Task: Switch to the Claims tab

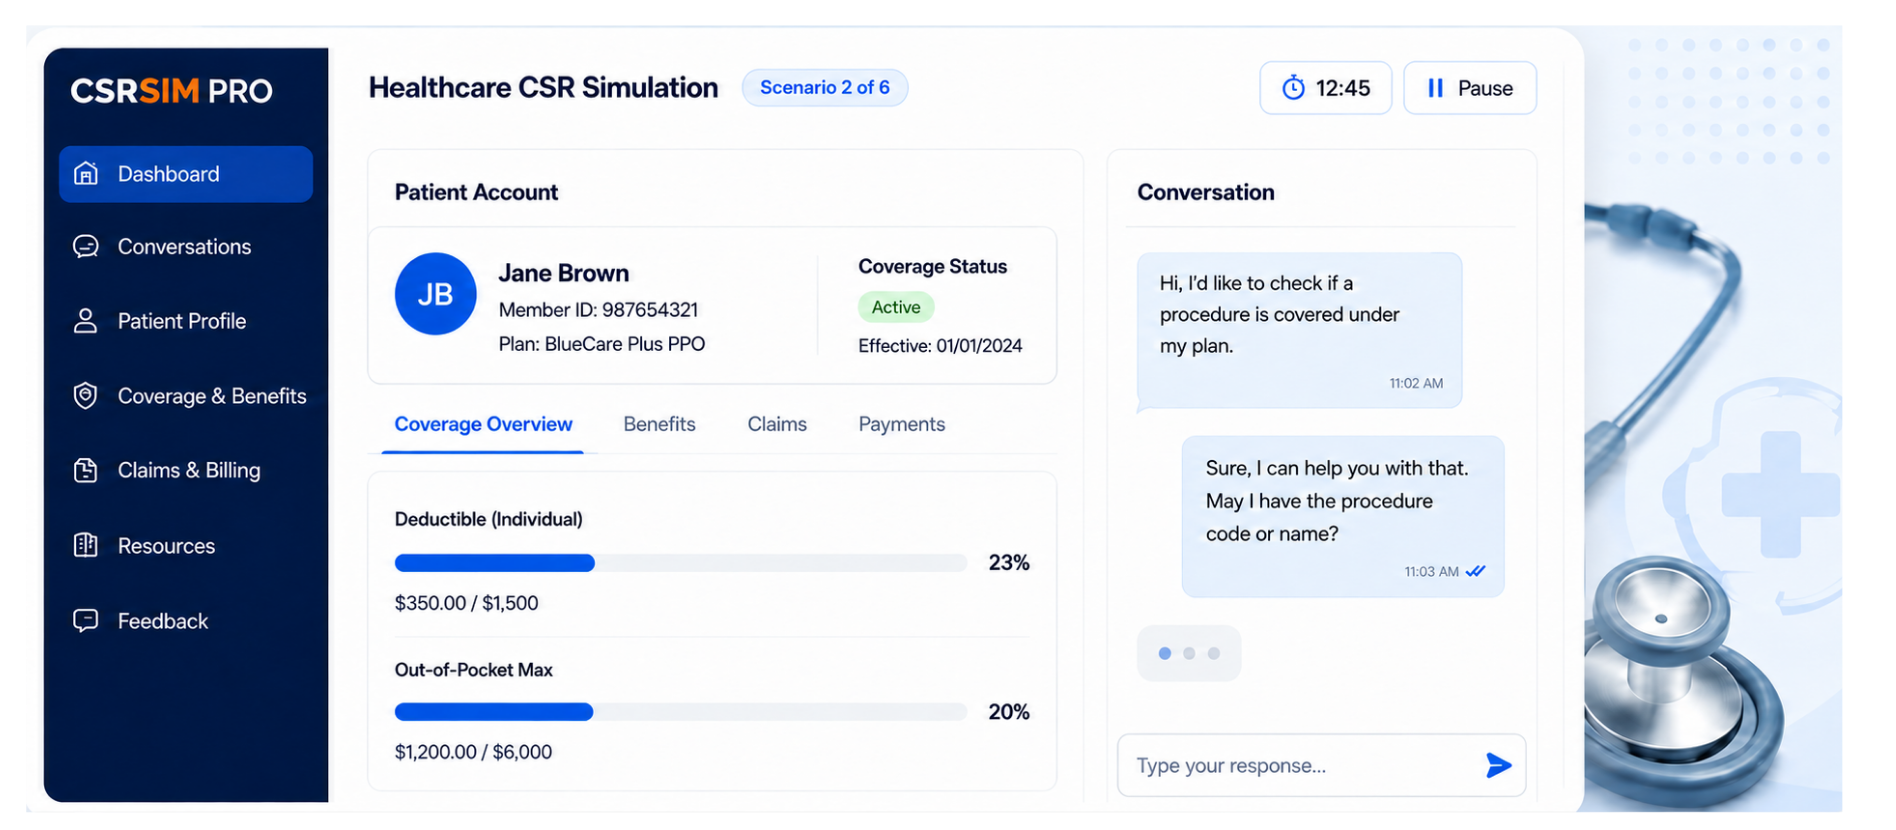Action: click(777, 424)
